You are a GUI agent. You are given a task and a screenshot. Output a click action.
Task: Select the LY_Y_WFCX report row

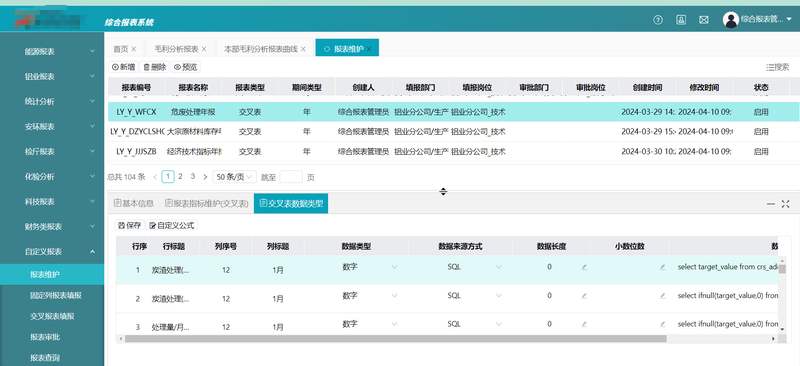(454, 112)
